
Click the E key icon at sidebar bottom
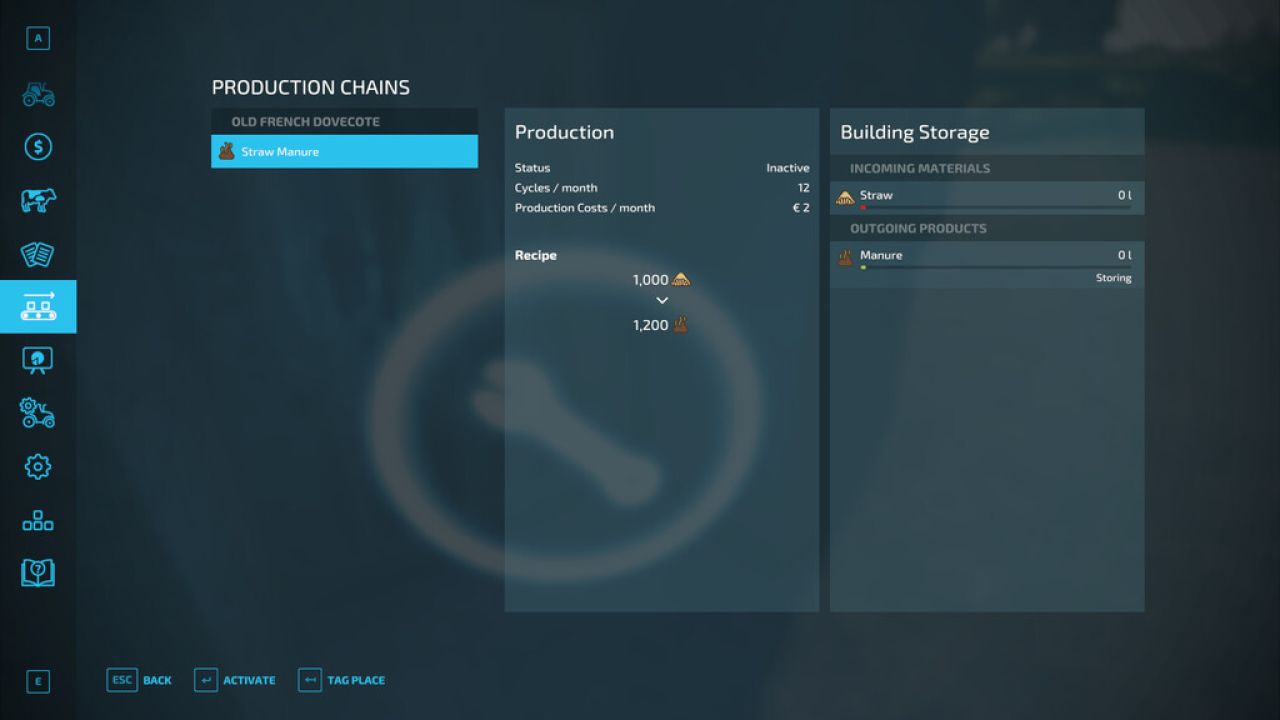coord(38,682)
